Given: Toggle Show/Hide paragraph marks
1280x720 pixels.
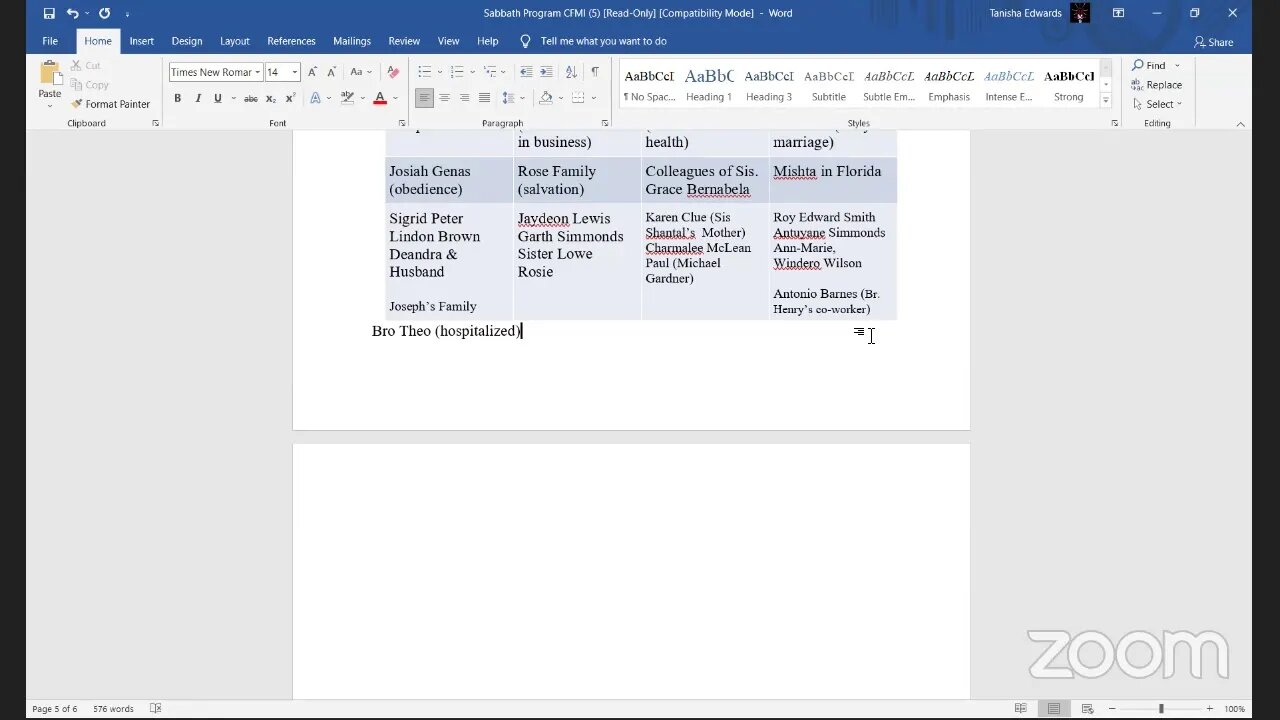Looking at the screenshot, I should (595, 72).
